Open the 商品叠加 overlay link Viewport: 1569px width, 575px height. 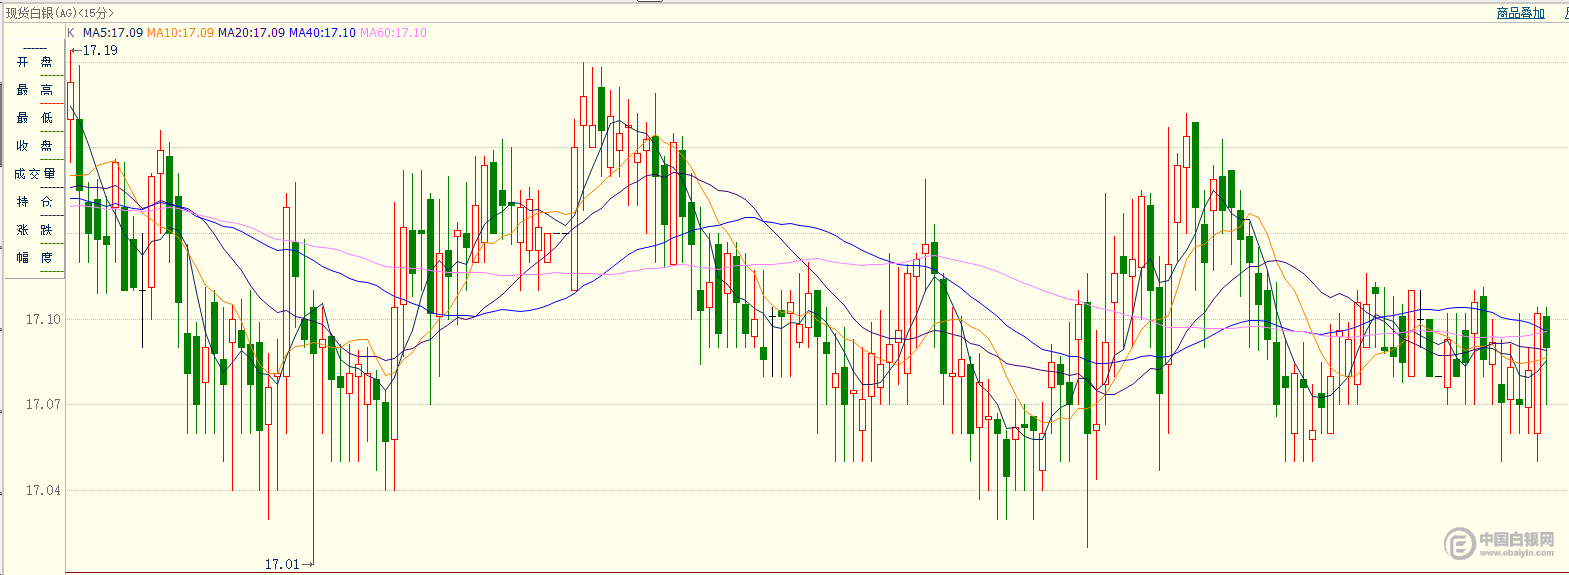(1520, 13)
